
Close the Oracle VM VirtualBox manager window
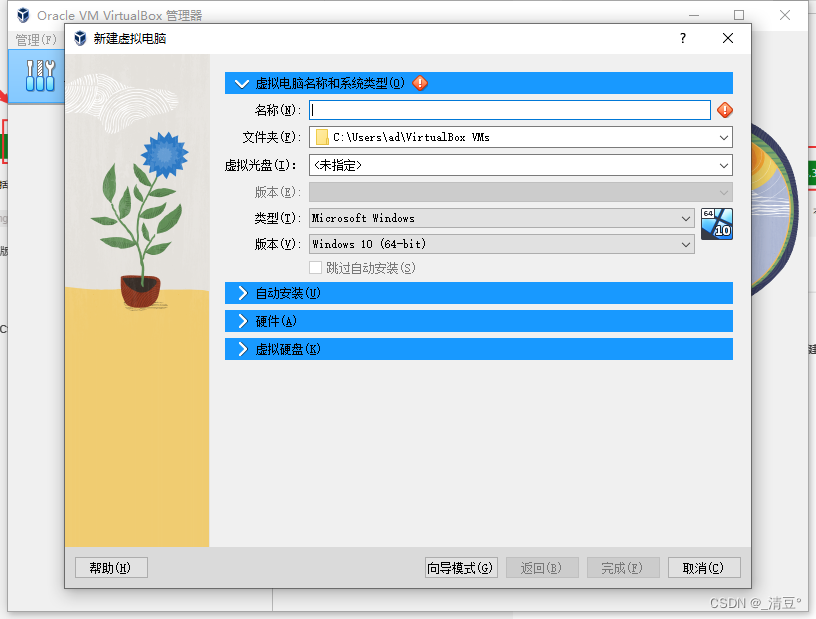tap(785, 15)
